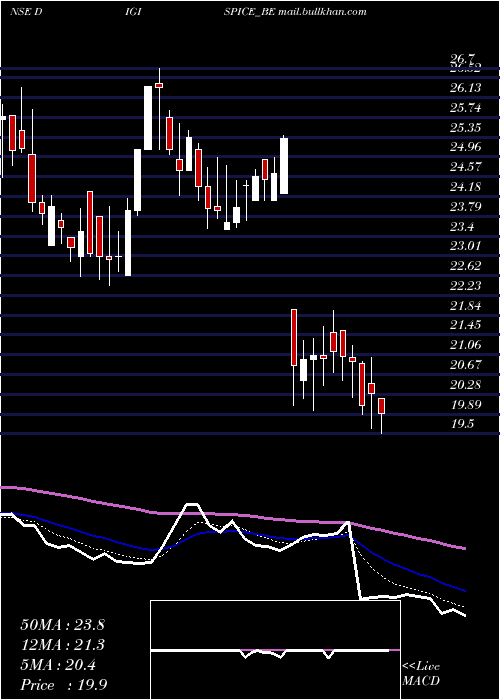
Task: Click the 20.28 price axis label
Action: pyautogui.click(x=466, y=385)
